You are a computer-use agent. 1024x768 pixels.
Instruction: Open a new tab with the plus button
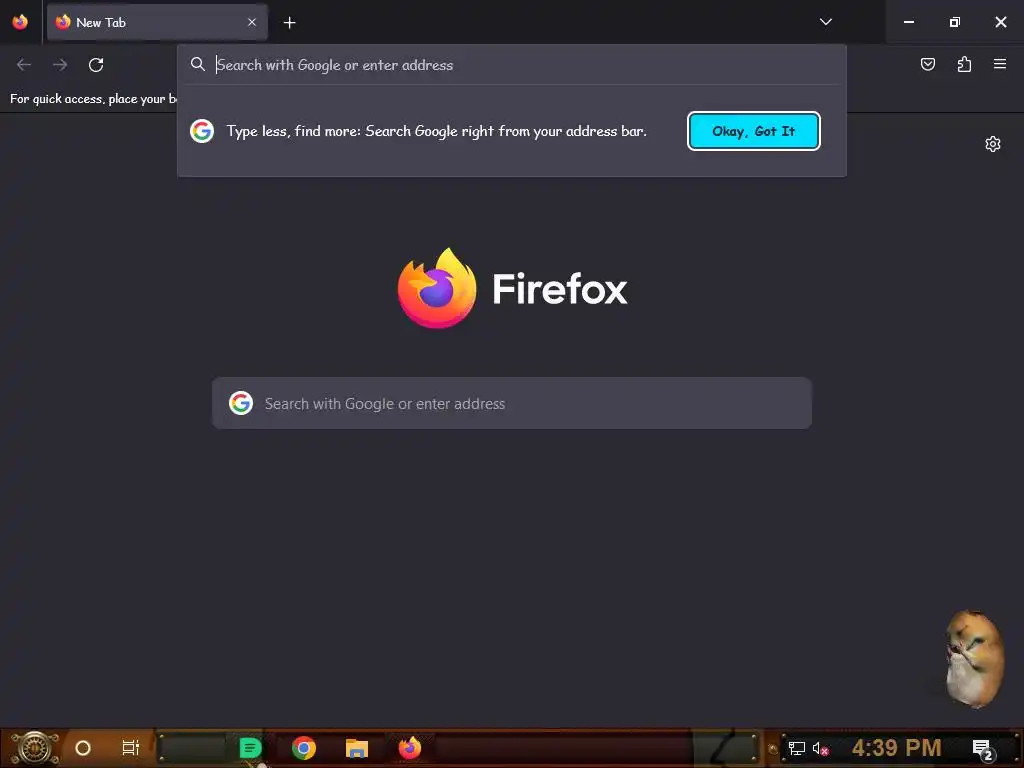point(289,23)
